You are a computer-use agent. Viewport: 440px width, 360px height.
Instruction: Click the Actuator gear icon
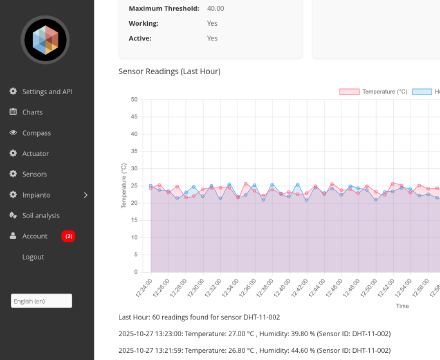(13, 153)
